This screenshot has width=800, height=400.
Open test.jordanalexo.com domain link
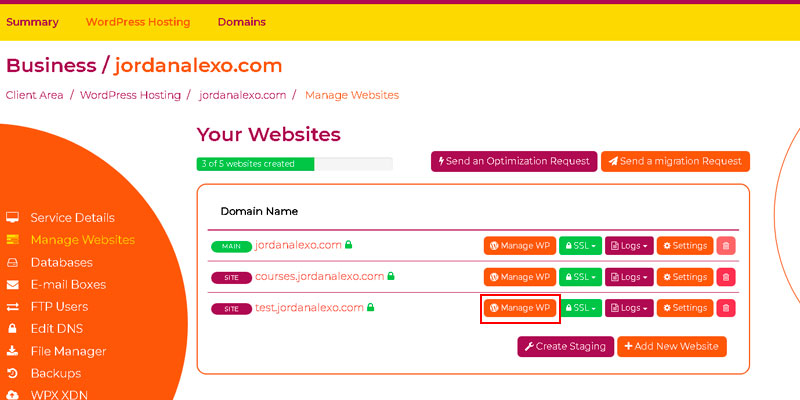[x=309, y=308]
